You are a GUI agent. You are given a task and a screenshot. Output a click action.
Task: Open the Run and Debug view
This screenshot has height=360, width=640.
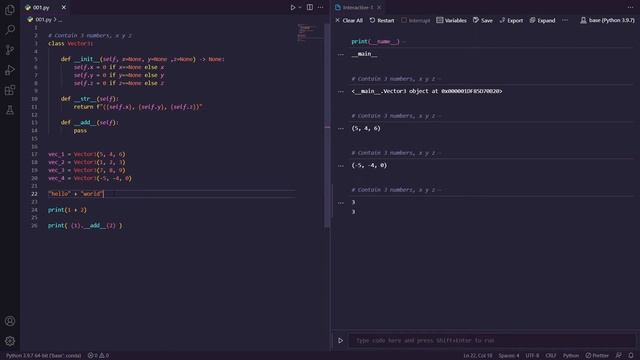click(10, 70)
